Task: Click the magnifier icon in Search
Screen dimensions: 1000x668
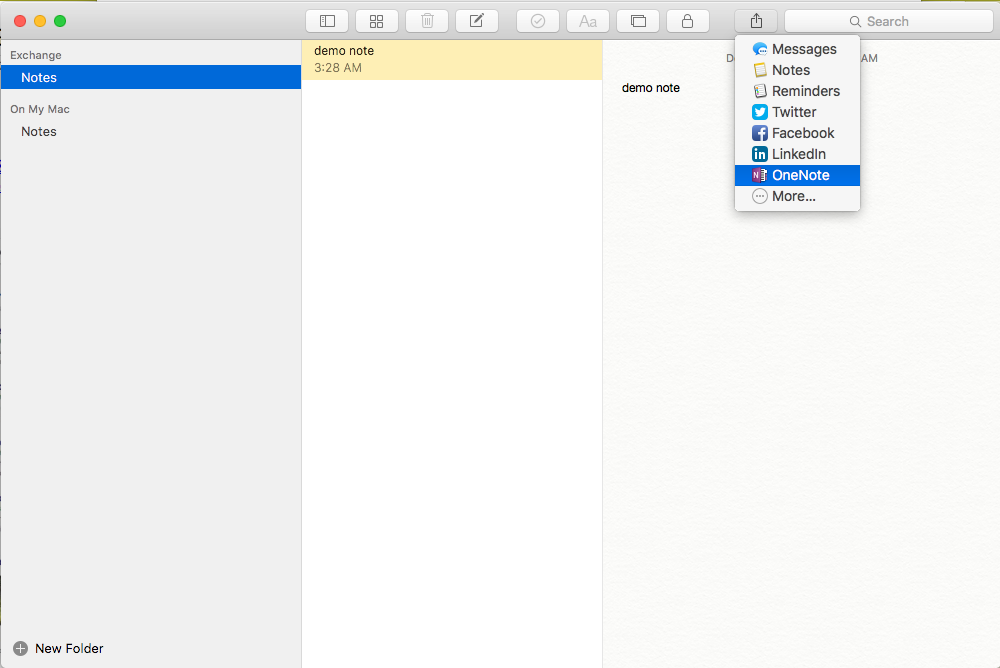Action: (x=855, y=22)
